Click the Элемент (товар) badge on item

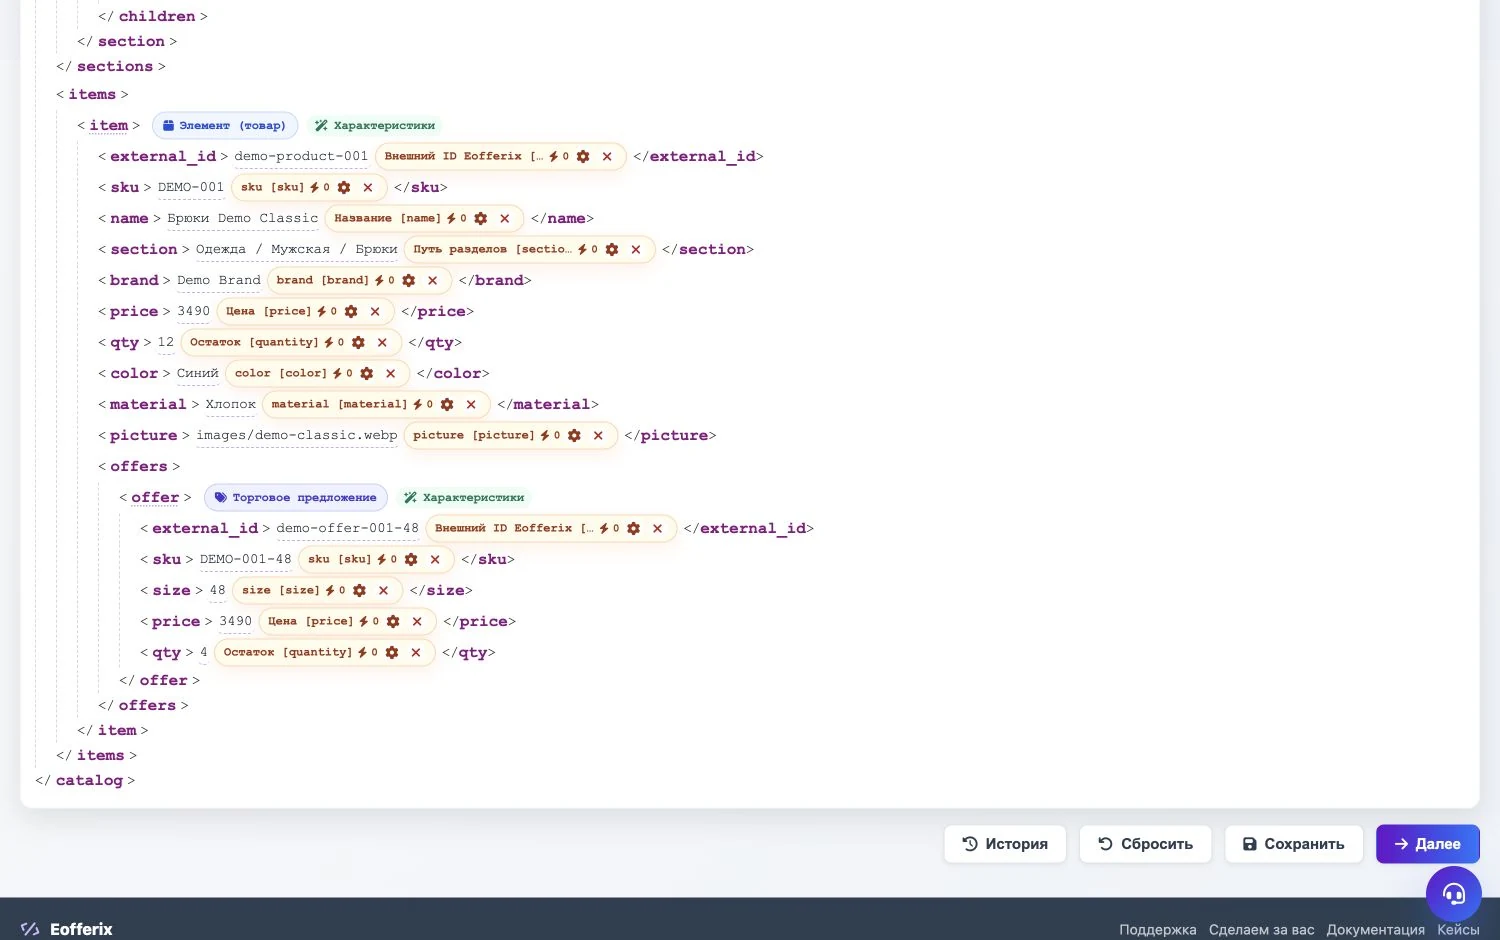click(x=225, y=126)
